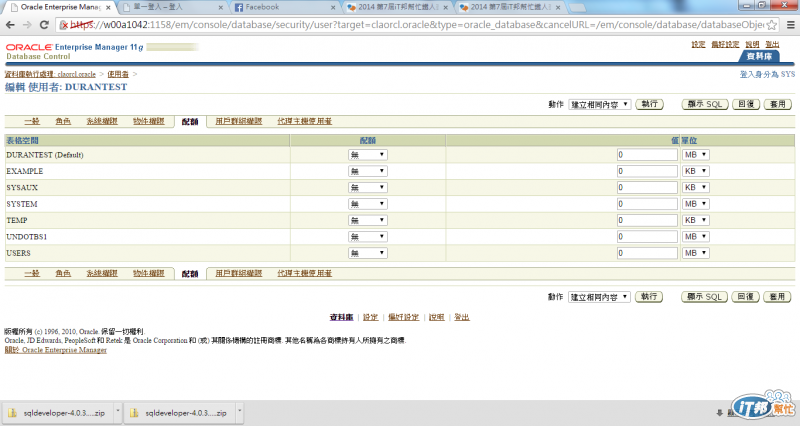Open the 動作 action dropdown below the table
This screenshot has width=800, height=426.
tap(599, 297)
